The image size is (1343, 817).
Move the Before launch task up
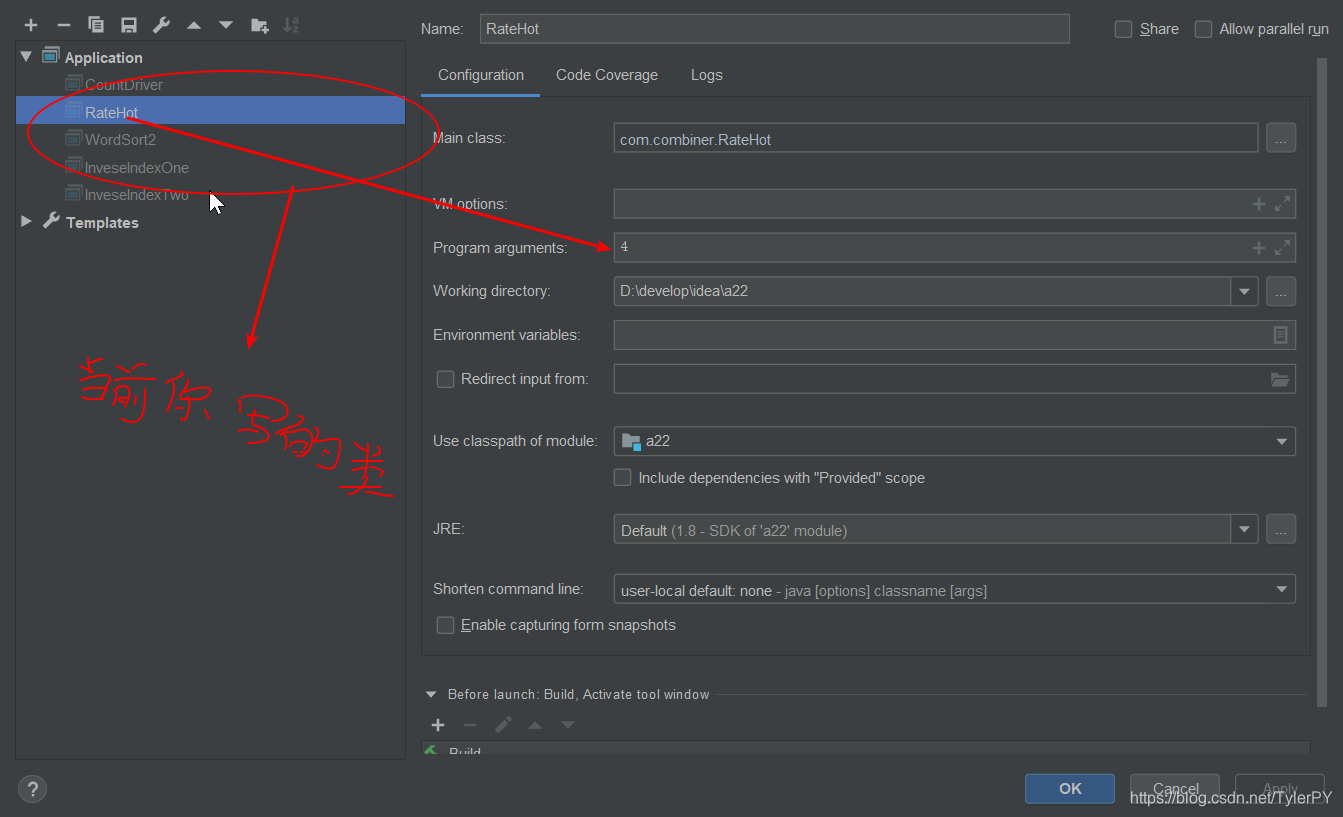(535, 725)
